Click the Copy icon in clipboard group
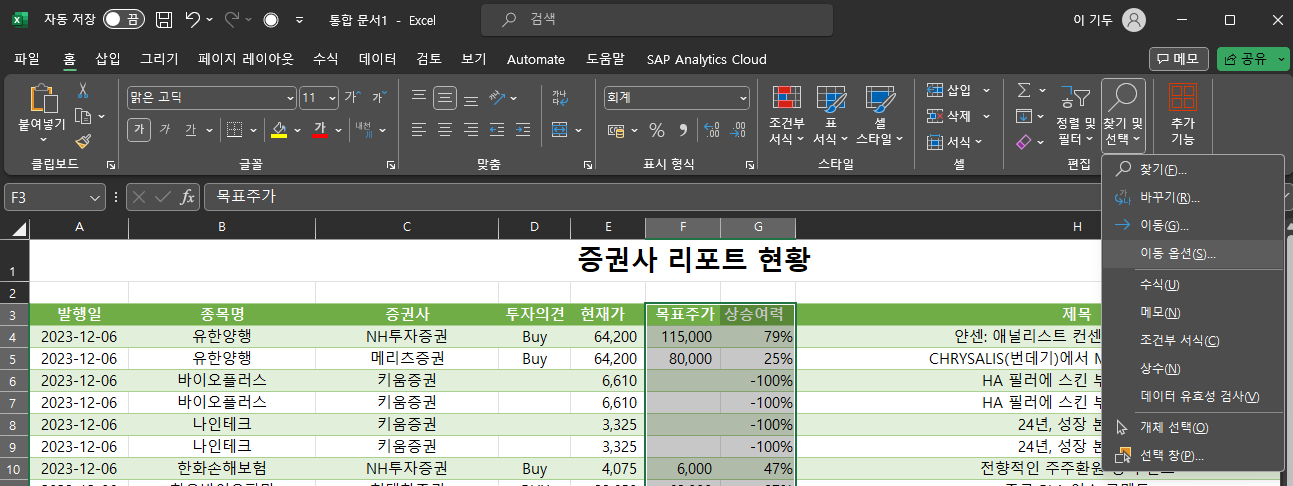The width and height of the screenshot is (1293, 486). [x=83, y=117]
